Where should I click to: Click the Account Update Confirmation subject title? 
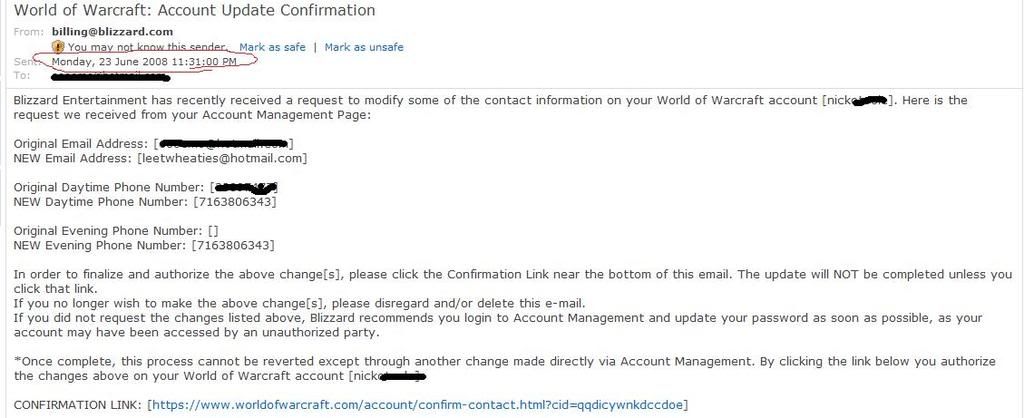tap(195, 10)
